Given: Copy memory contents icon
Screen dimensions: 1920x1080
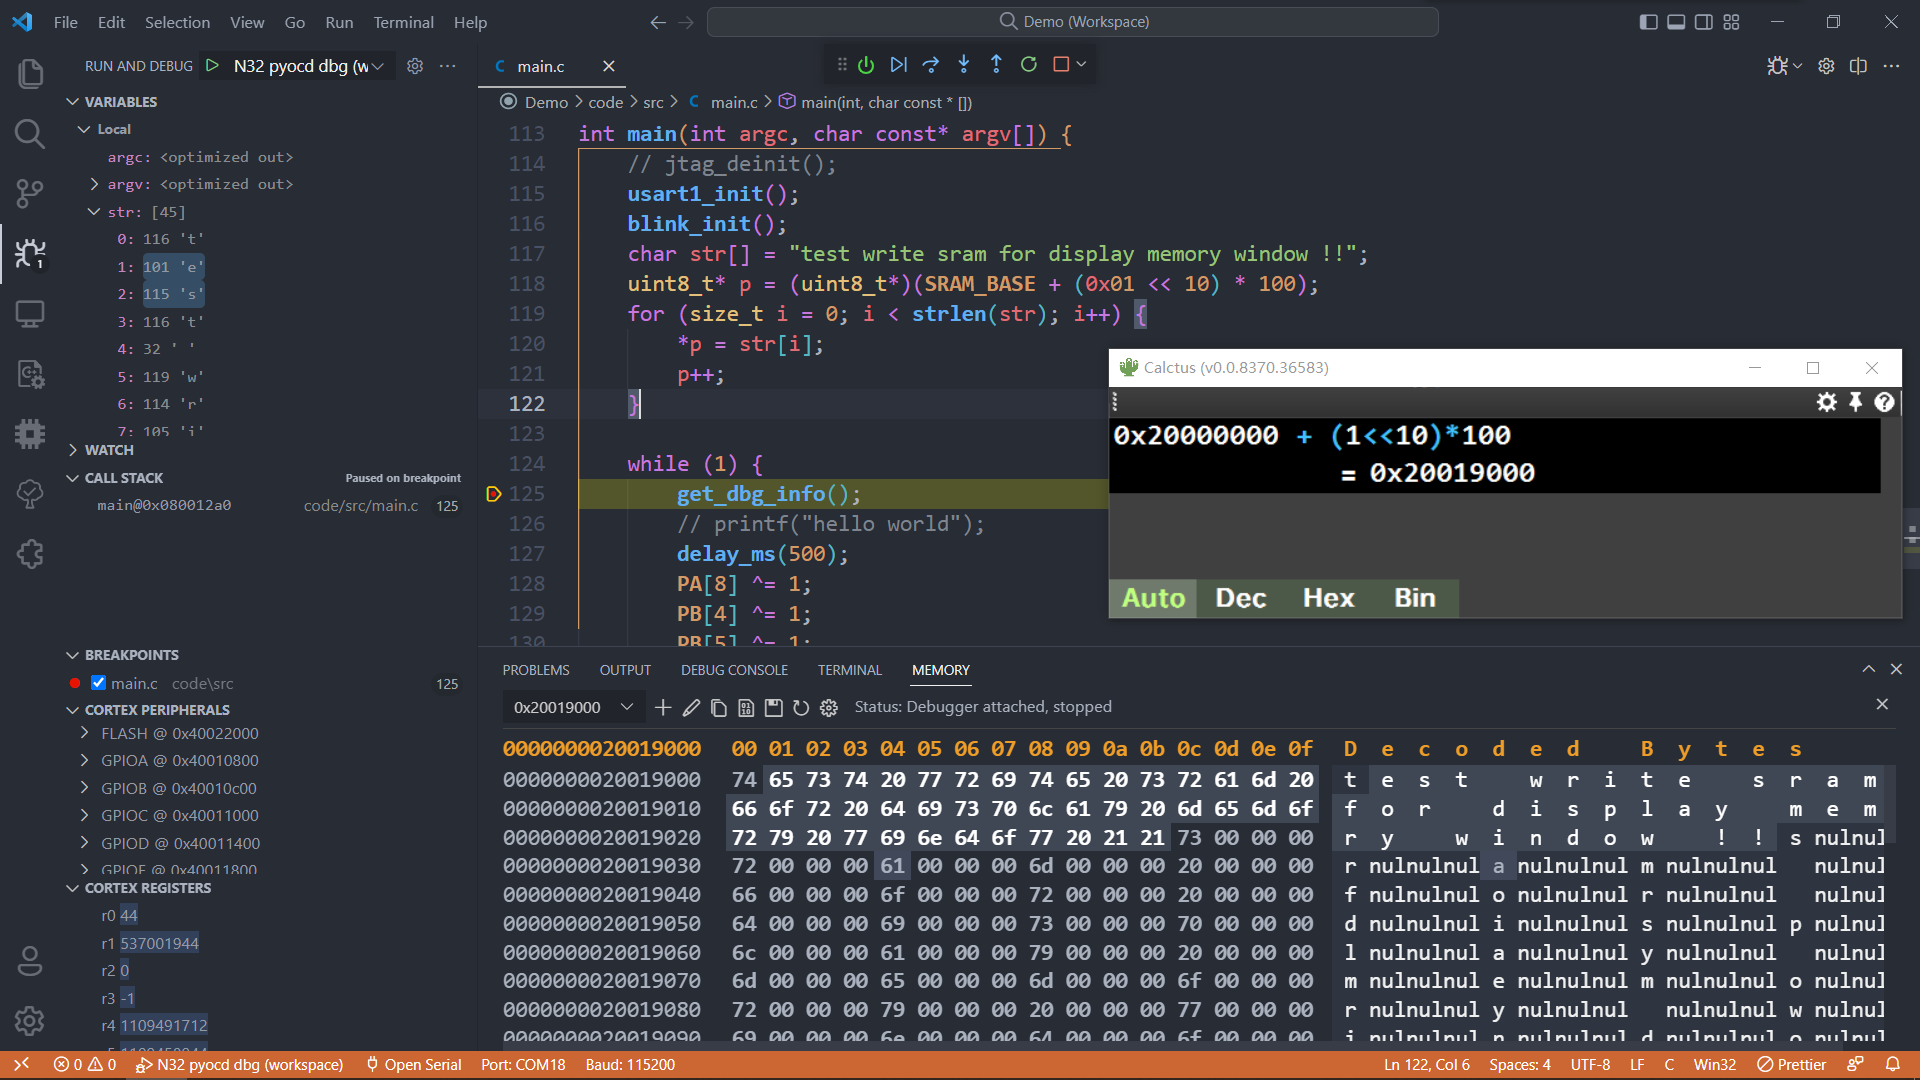Looking at the screenshot, I should coord(718,708).
